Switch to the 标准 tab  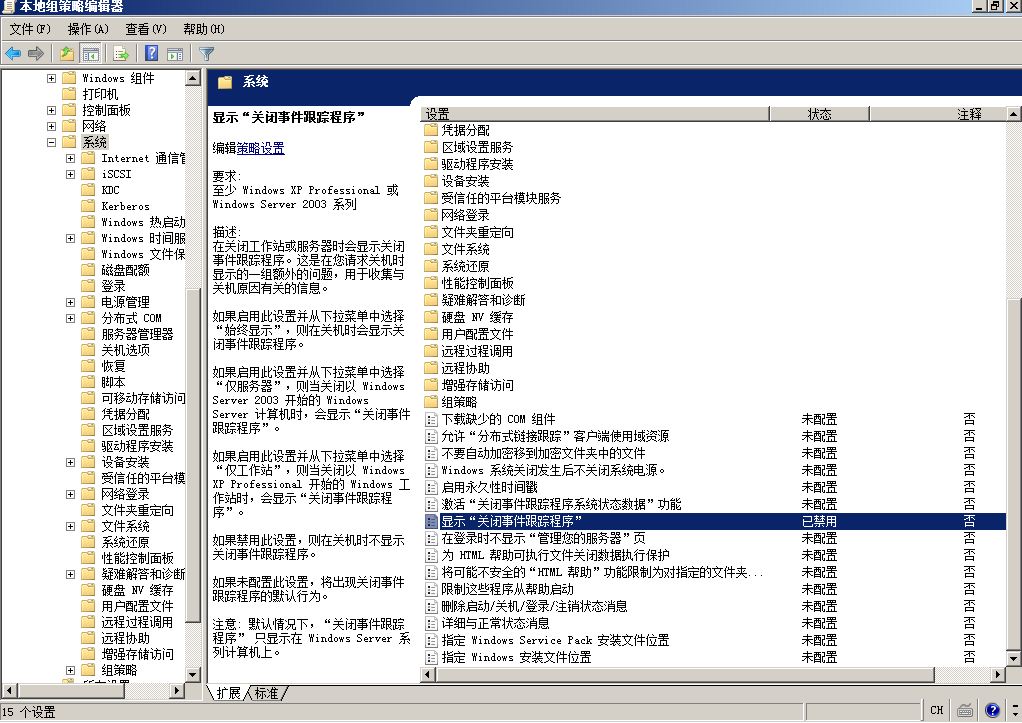266,693
